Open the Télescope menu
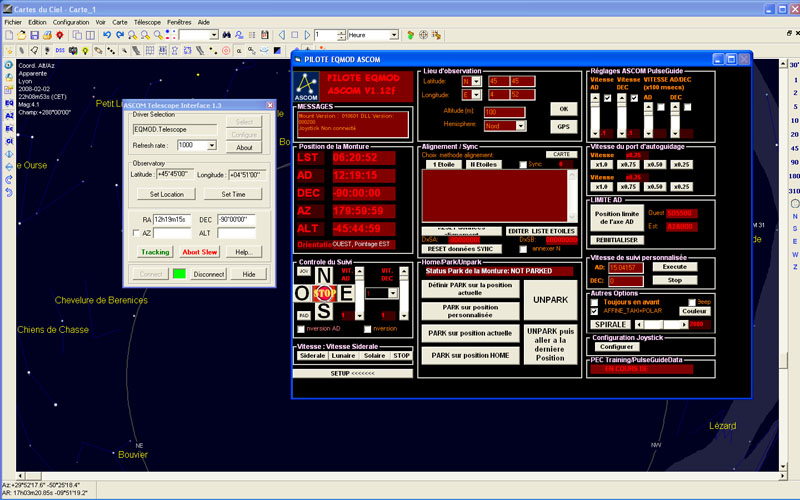800x500 pixels. 147,22
